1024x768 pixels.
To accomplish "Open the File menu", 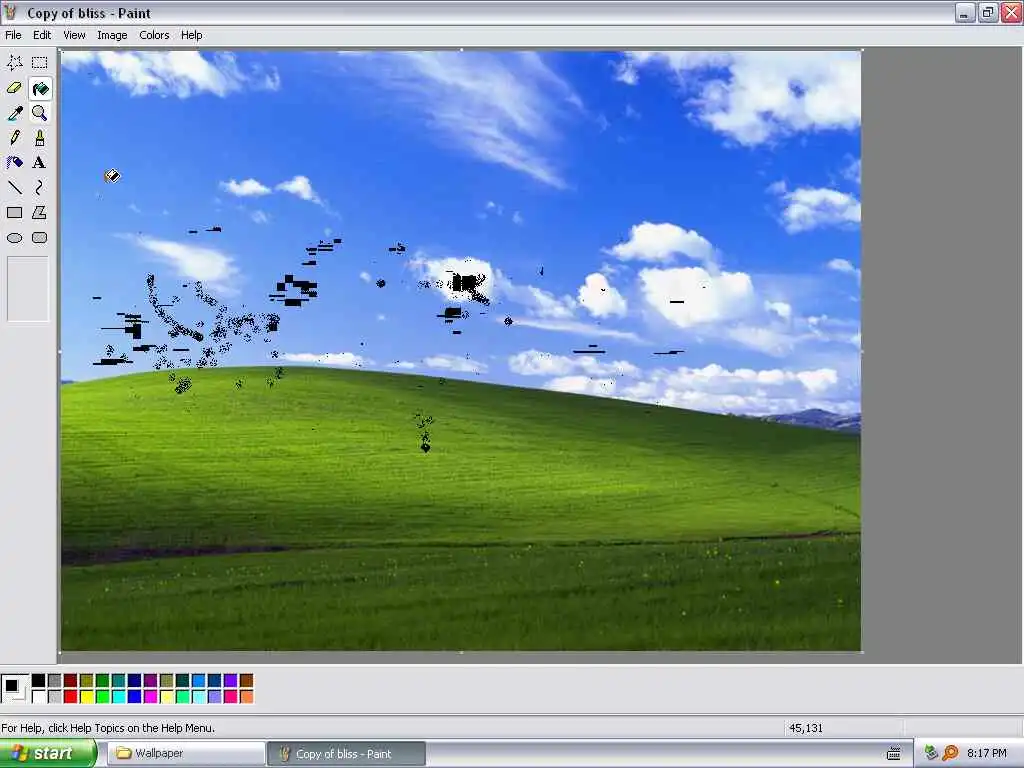I will coord(13,35).
